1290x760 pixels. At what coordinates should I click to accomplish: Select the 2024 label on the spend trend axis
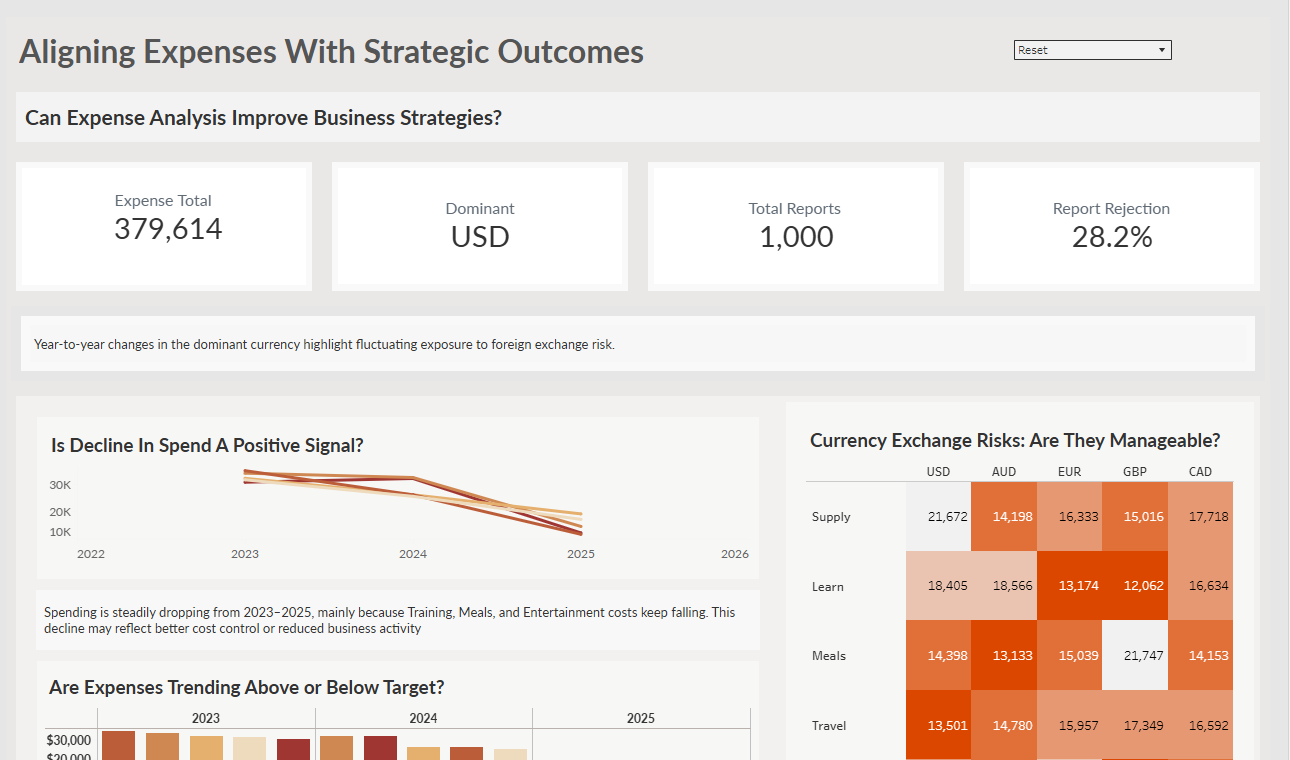413,553
